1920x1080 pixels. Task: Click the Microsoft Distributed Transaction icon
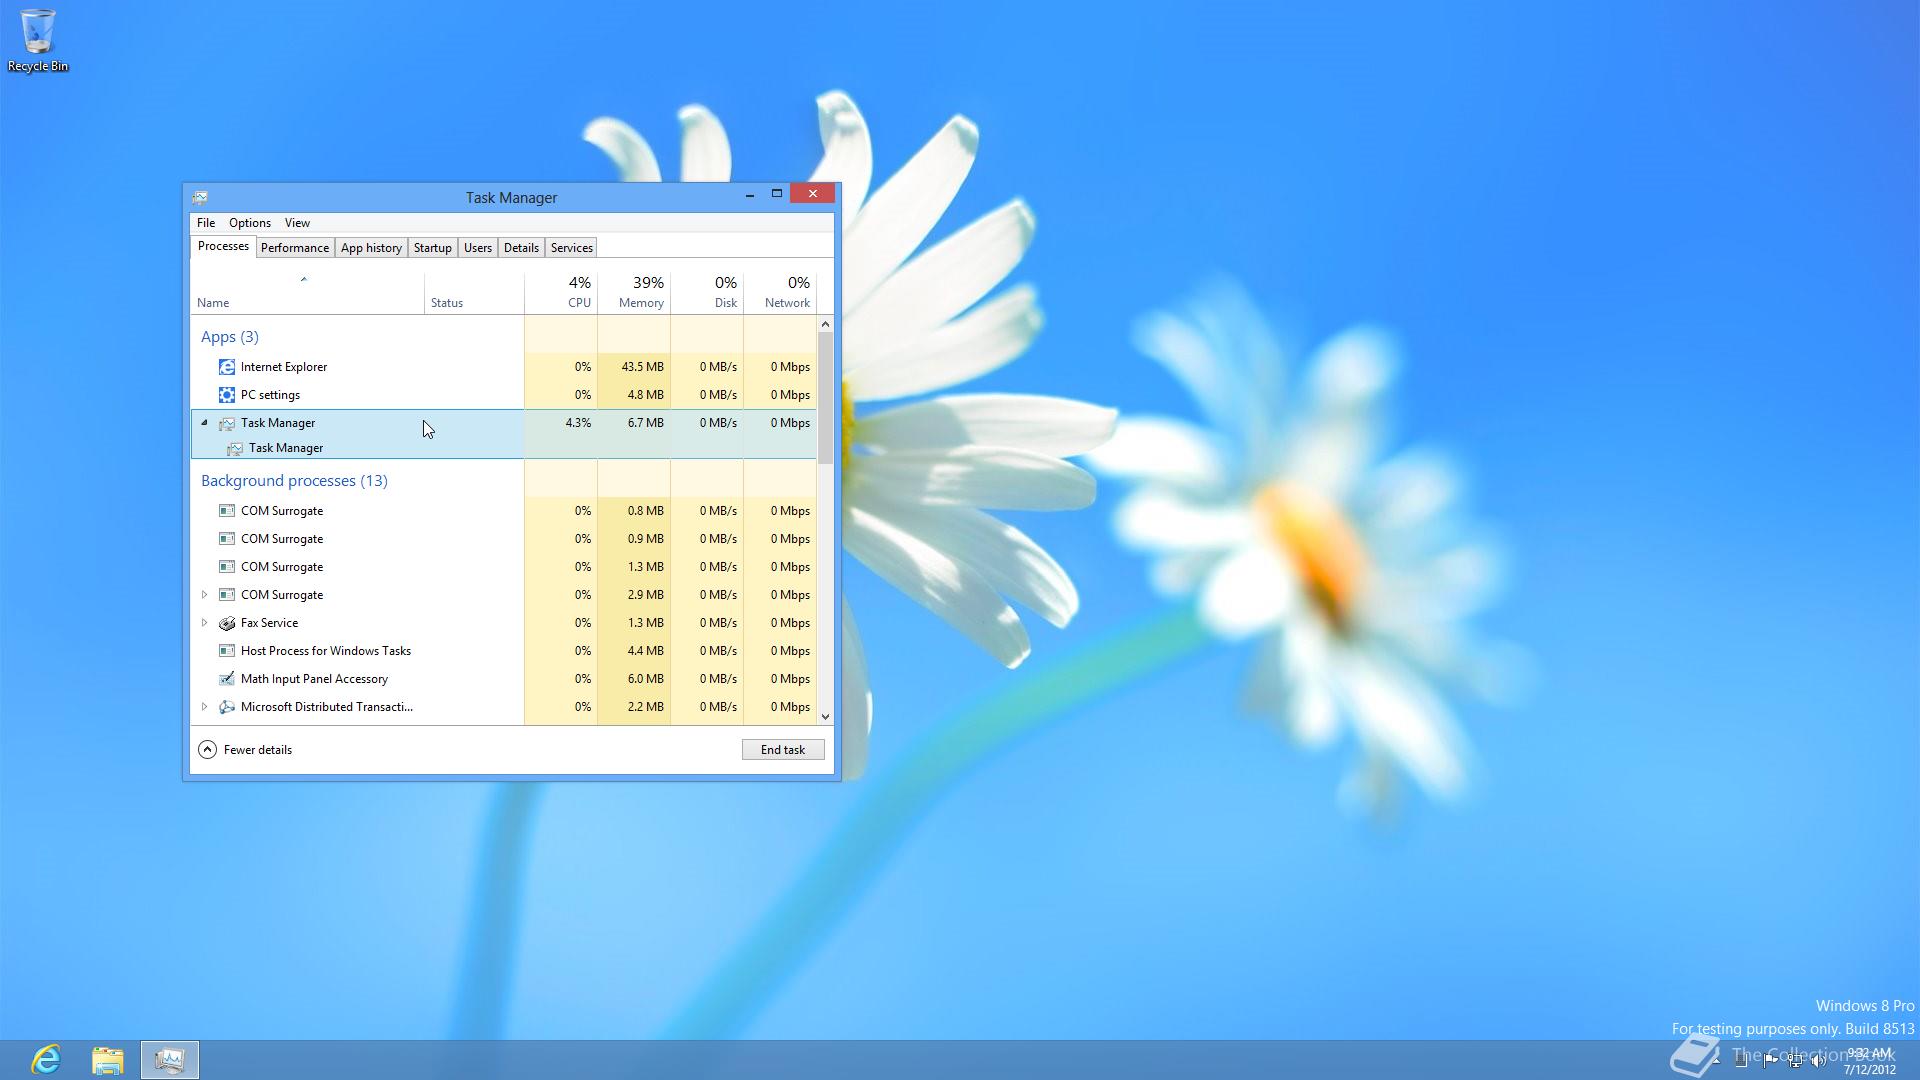(x=227, y=707)
